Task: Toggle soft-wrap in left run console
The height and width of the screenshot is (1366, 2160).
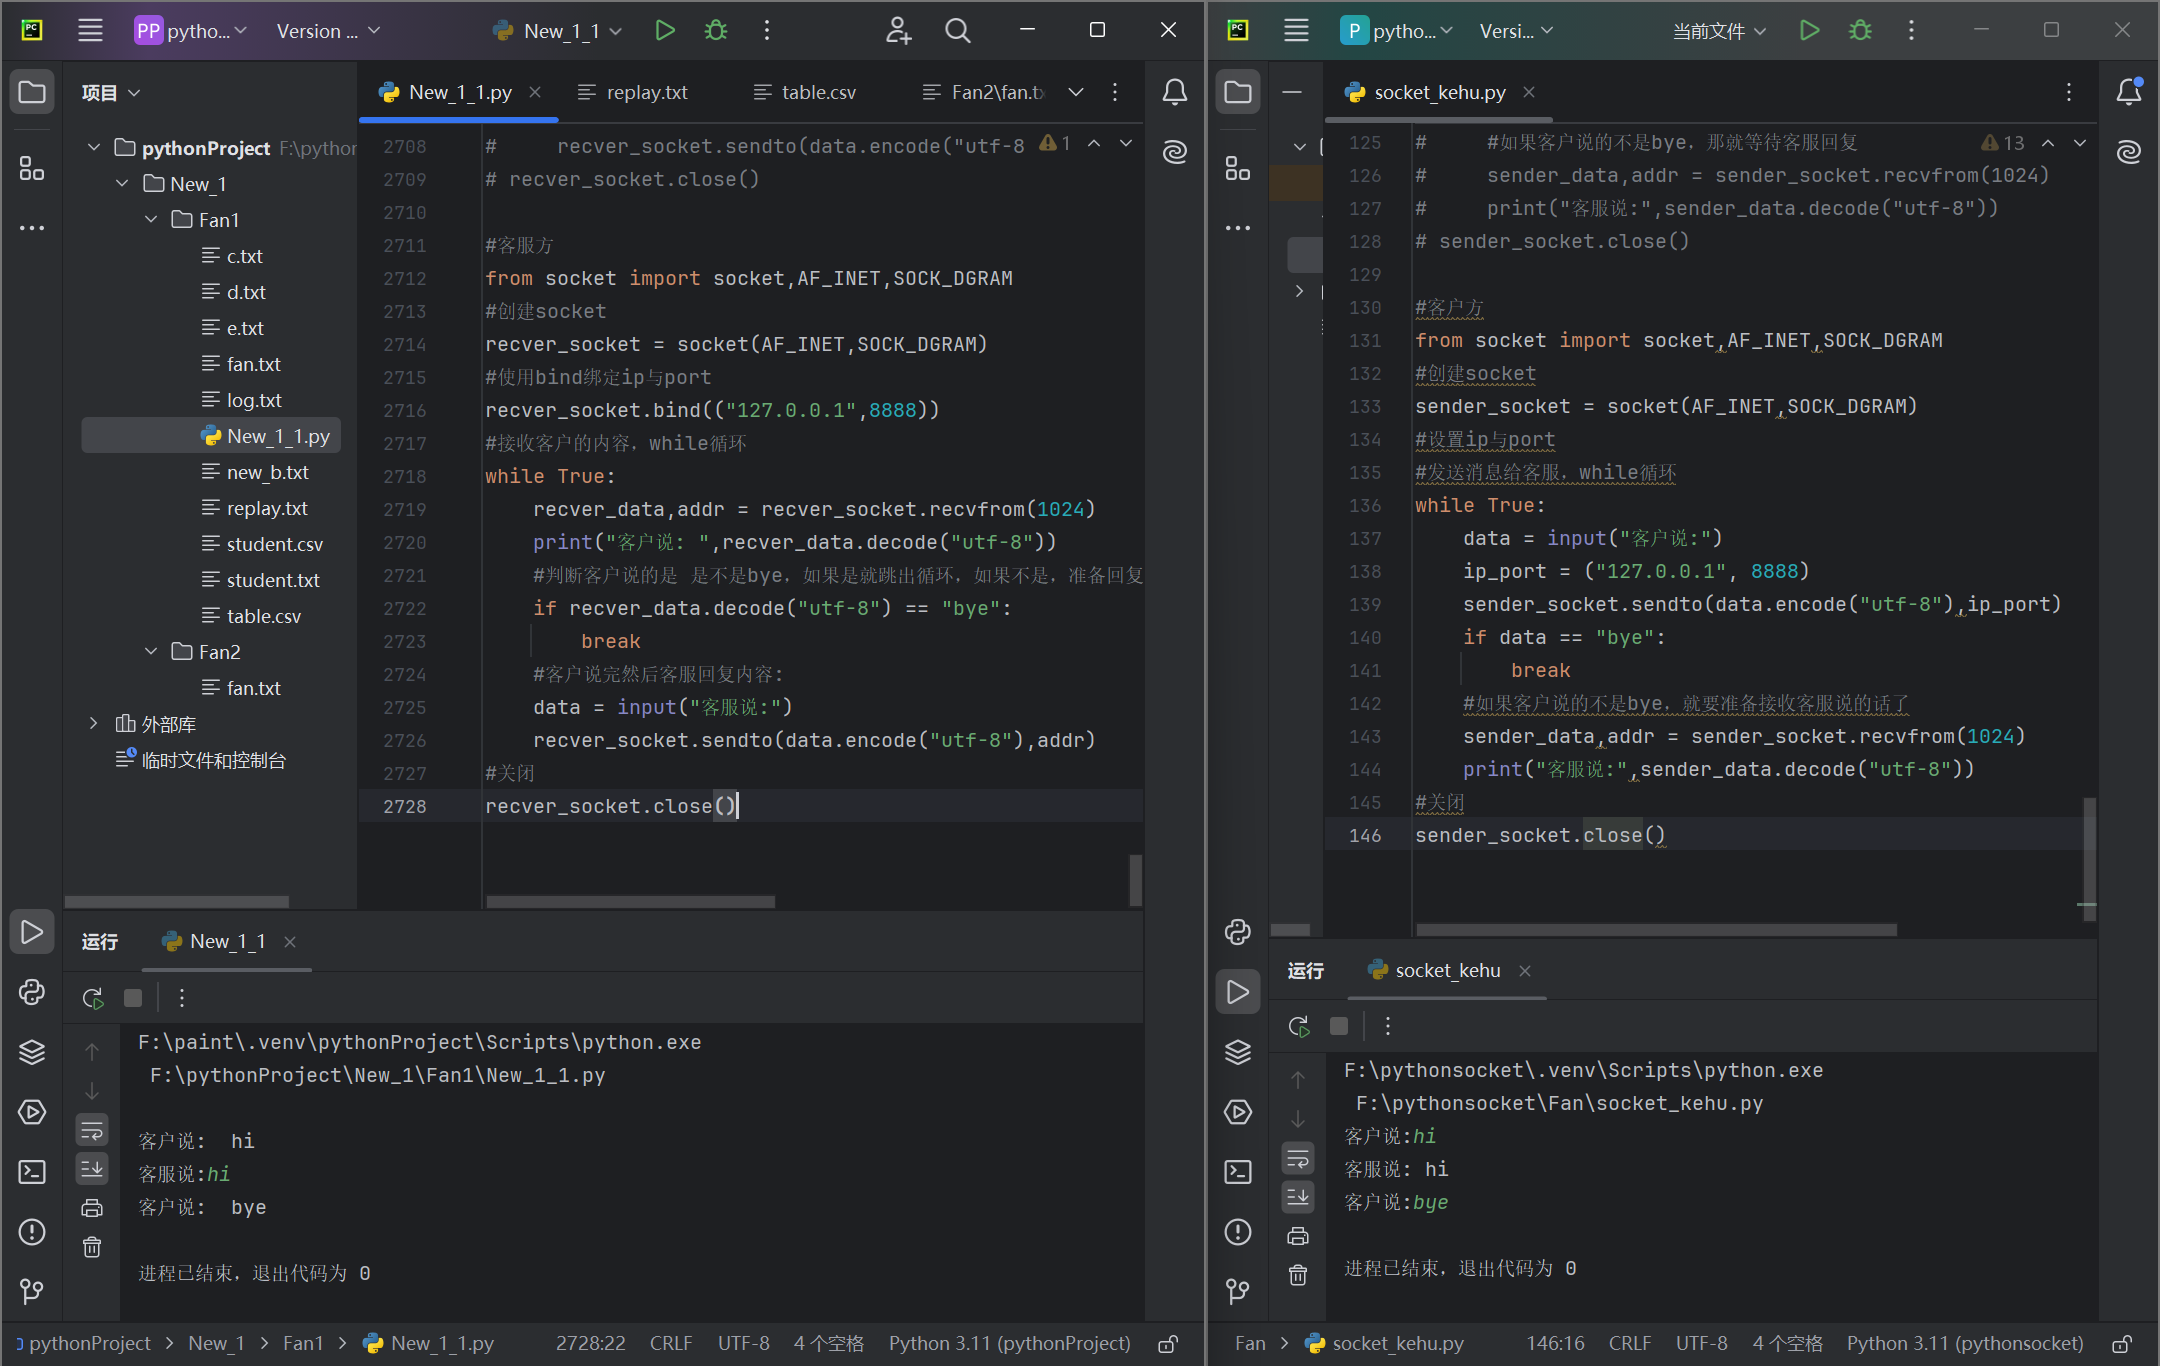Action: (92, 1131)
